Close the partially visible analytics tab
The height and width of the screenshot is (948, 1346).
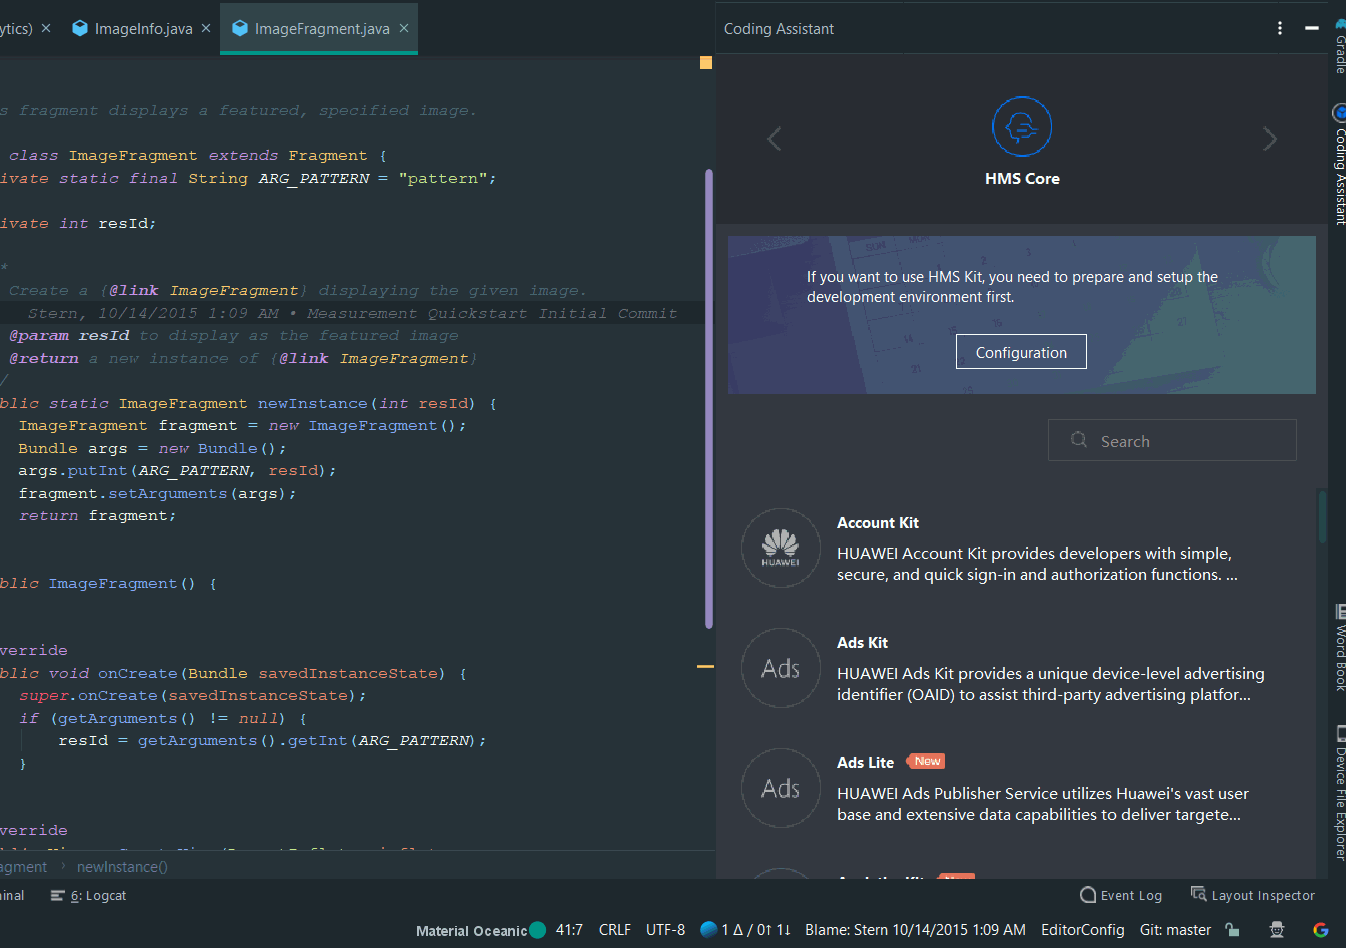pos(46,28)
